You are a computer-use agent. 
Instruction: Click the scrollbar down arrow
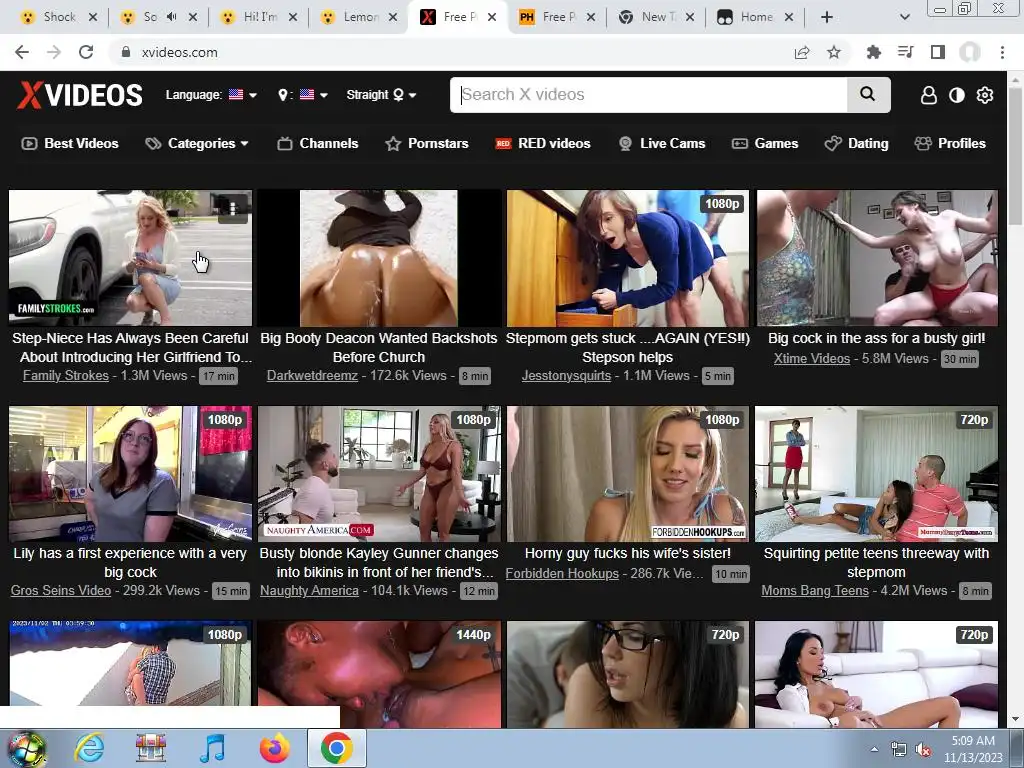pyautogui.click(x=1015, y=719)
